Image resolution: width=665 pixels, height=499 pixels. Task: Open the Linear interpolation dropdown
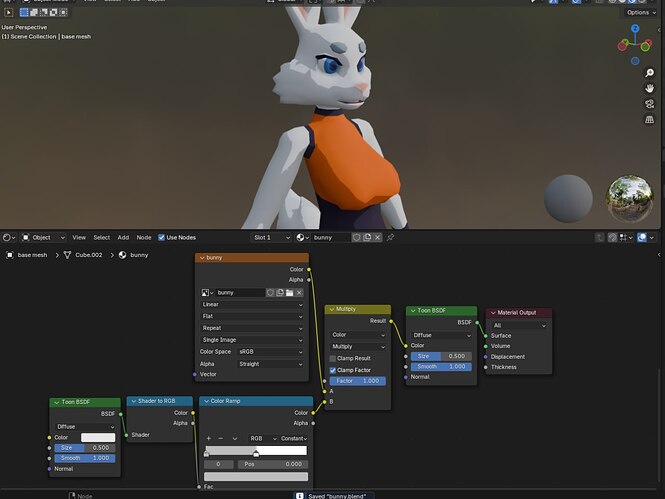click(252, 304)
